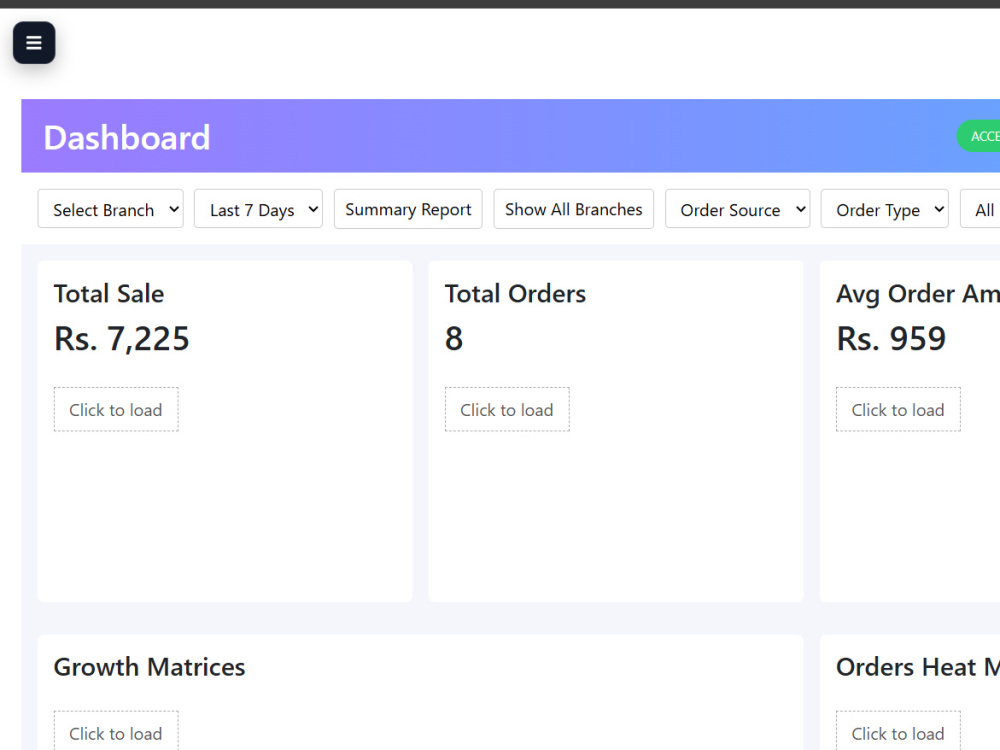This screenshot has width=1000, height=750.
Task: Click the Growth Matrices section title
Action: [149, 667]
